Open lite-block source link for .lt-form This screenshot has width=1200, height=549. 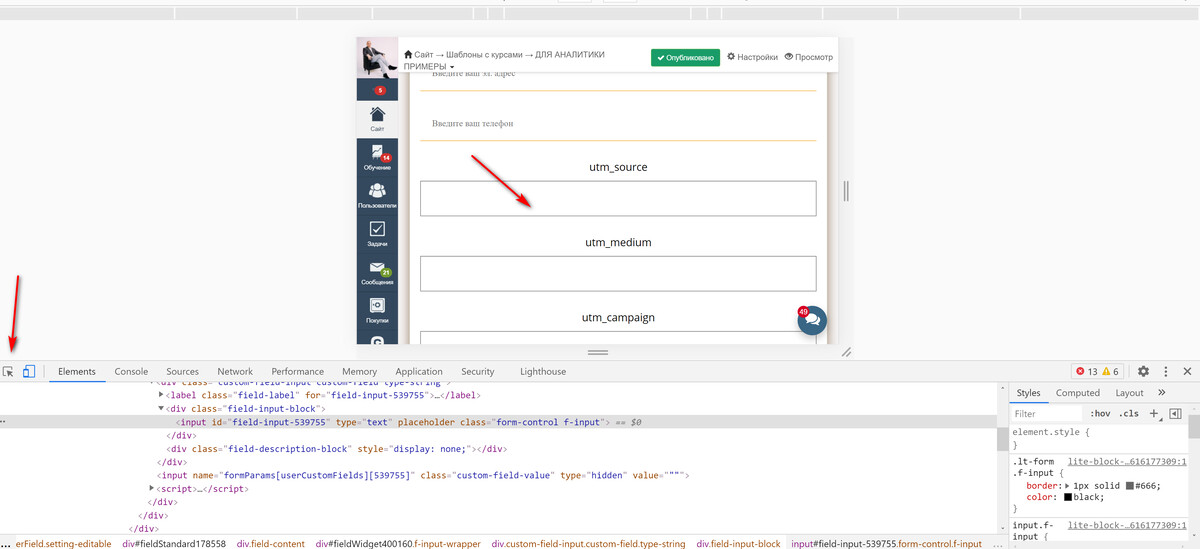pos(1126,461)
